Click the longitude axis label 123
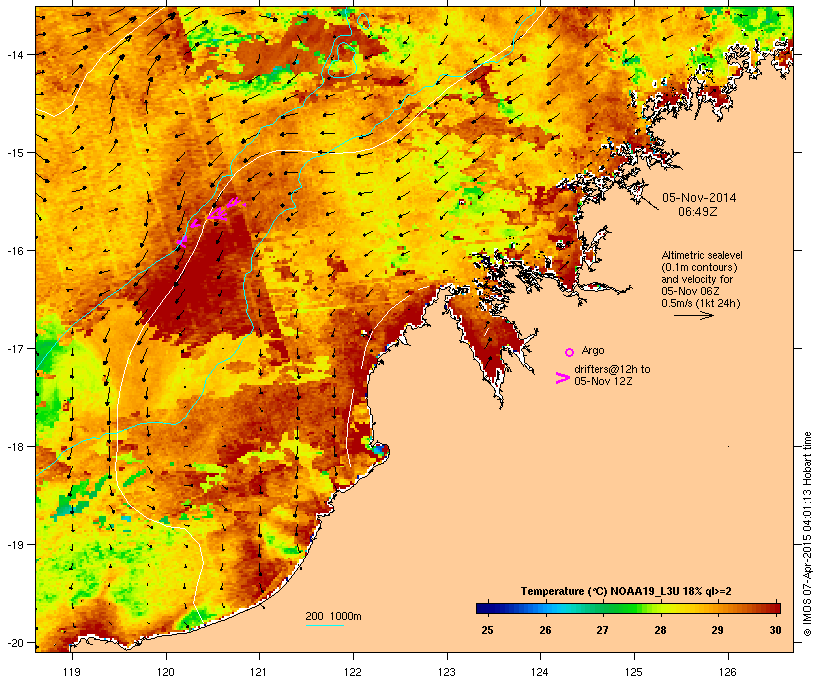820x680 pixels. [x=447, y=672]
